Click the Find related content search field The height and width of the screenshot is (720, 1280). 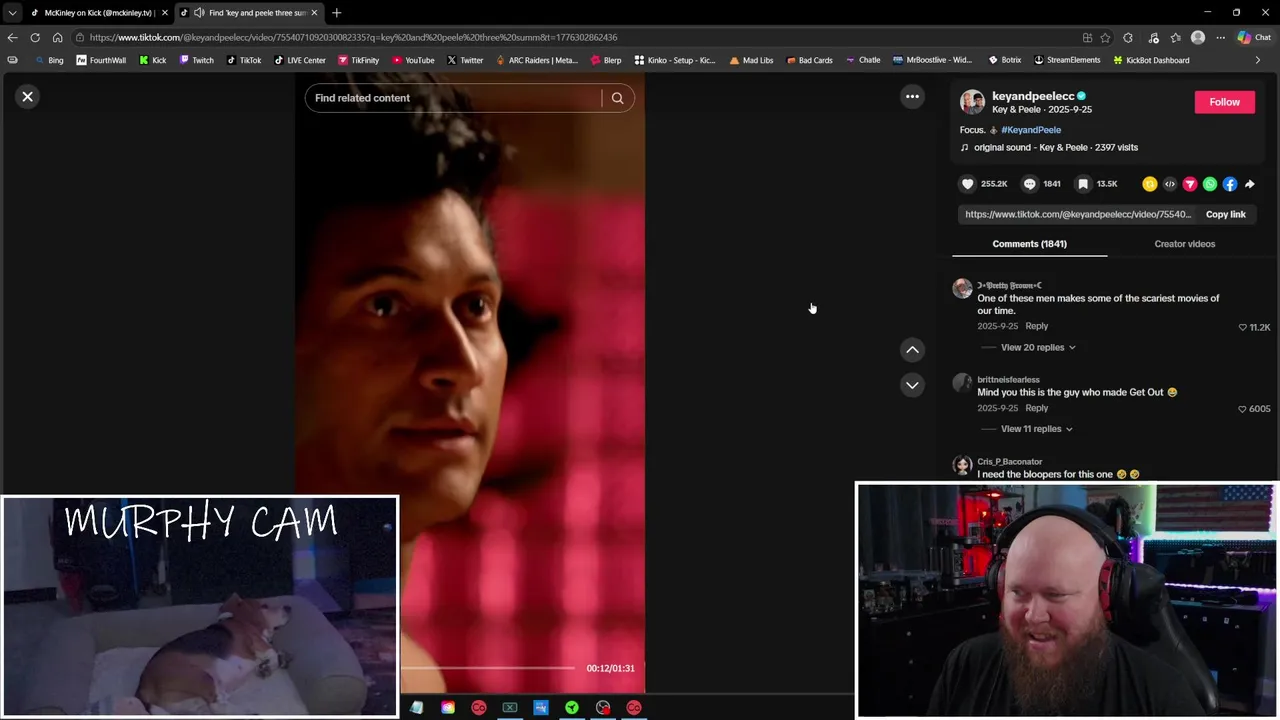pyautogui.click(x=455, y=98)
